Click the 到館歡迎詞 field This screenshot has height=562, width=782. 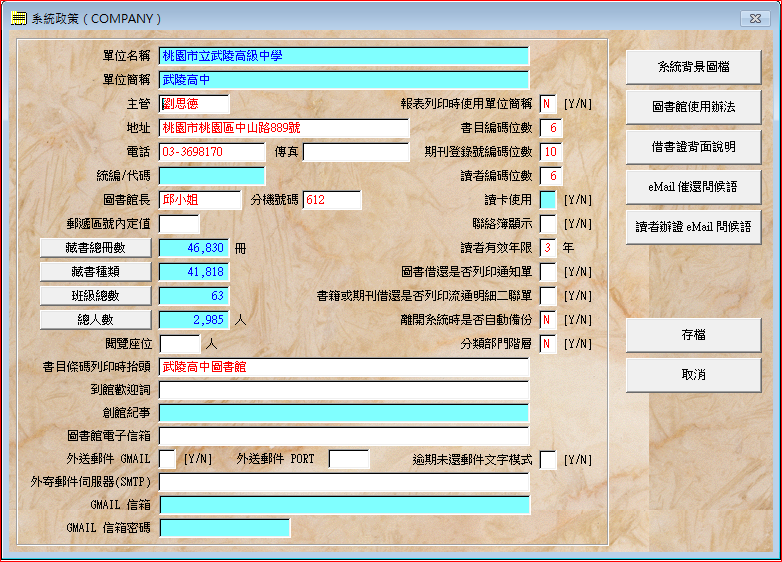(x=344, y=390)
